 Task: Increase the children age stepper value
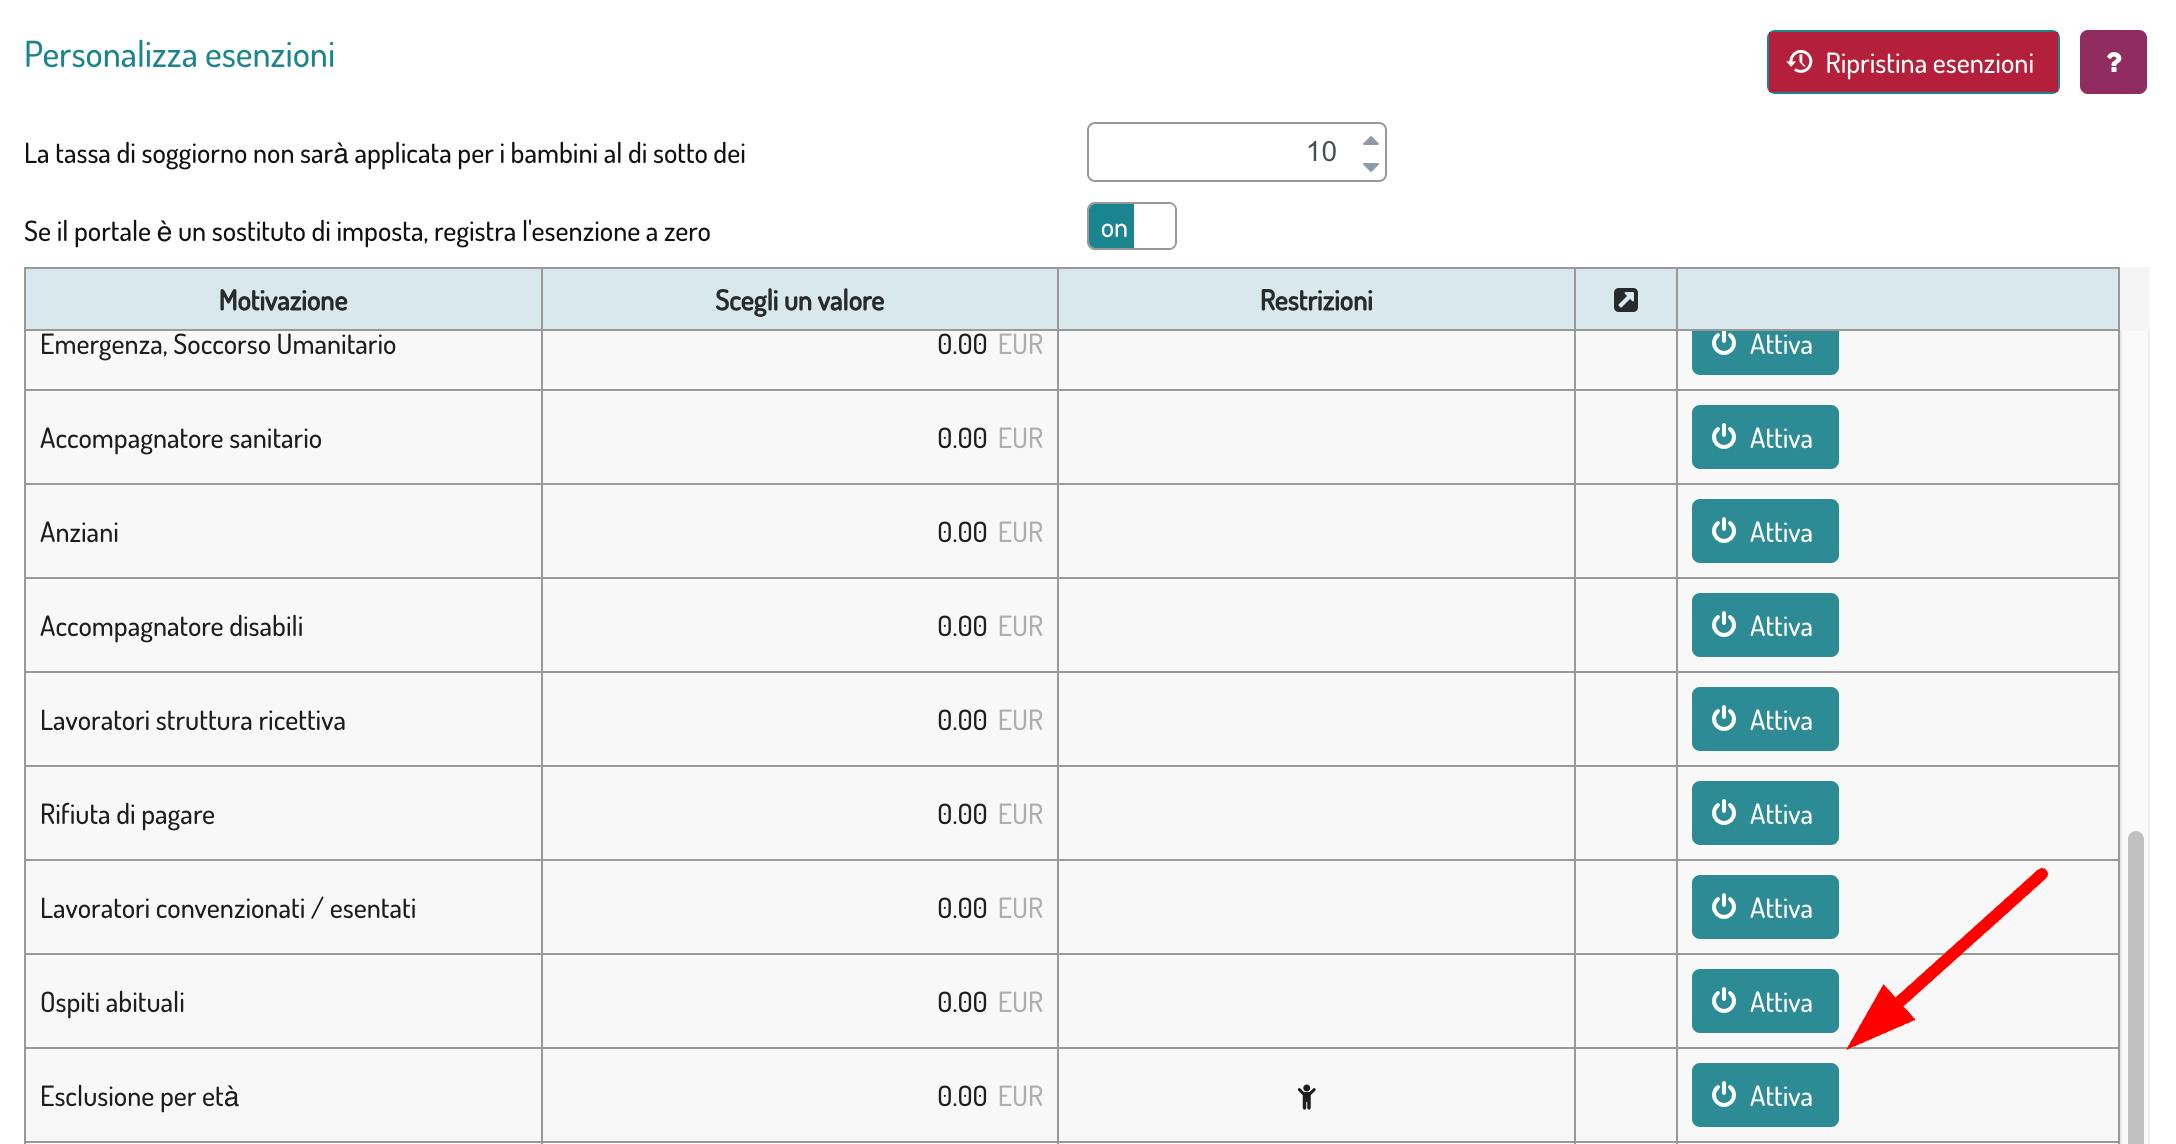pyautogui.click(x=1371, y=140)
